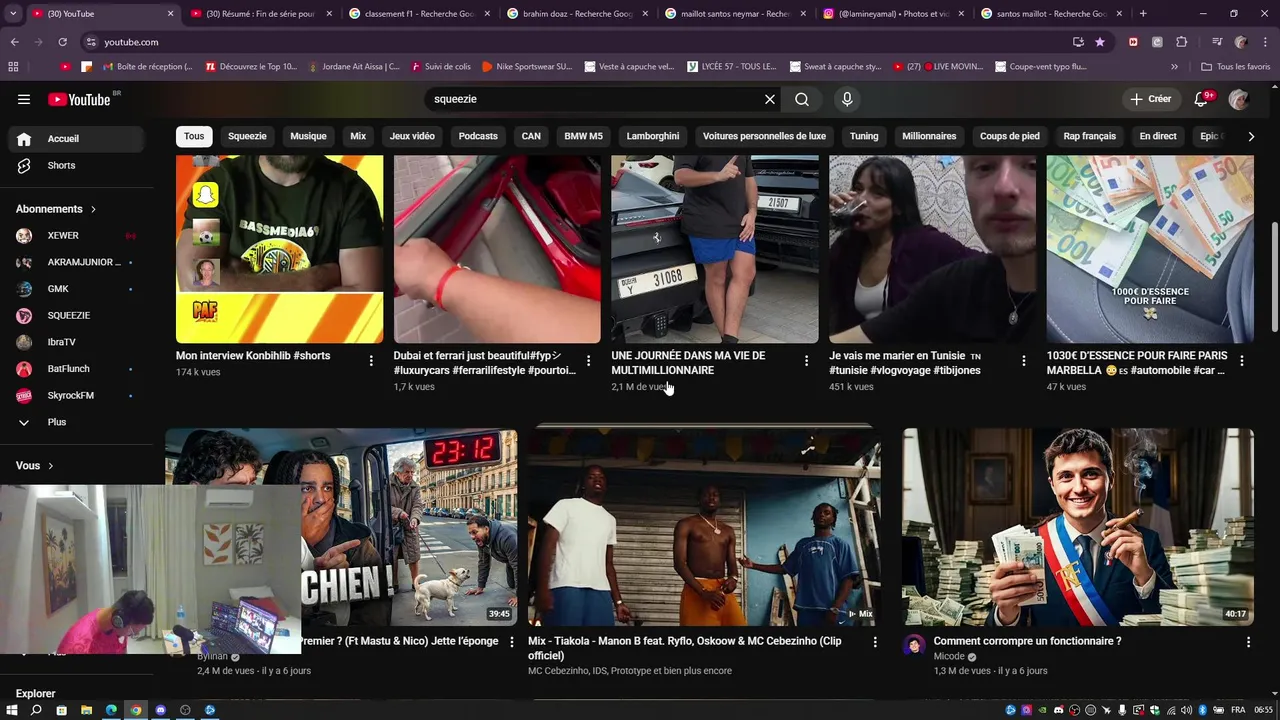Screen dimensions: 1280x720
Task: Open the options menu for UNE JOURNÉE DANS MA VIE short
Action: (x=807, y=361)
